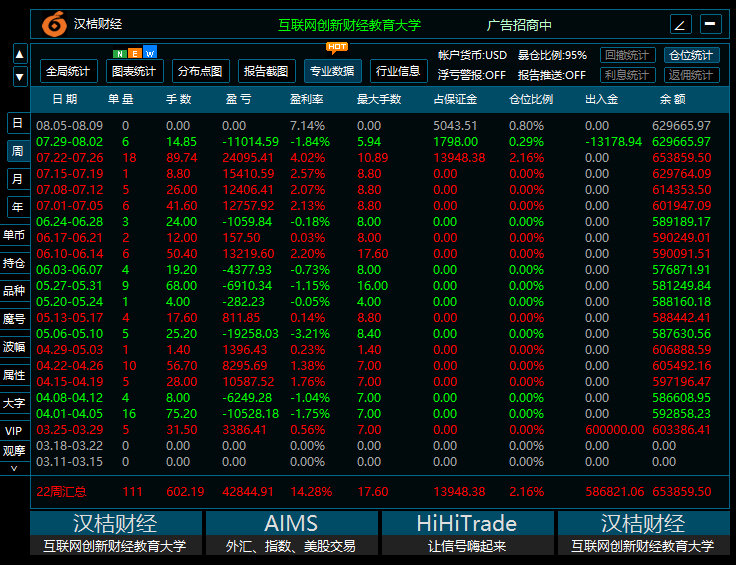Viewport: 736px width, 565px height.
Task: Select the 07.22-07.26 week row date
Action: (69, 158)
